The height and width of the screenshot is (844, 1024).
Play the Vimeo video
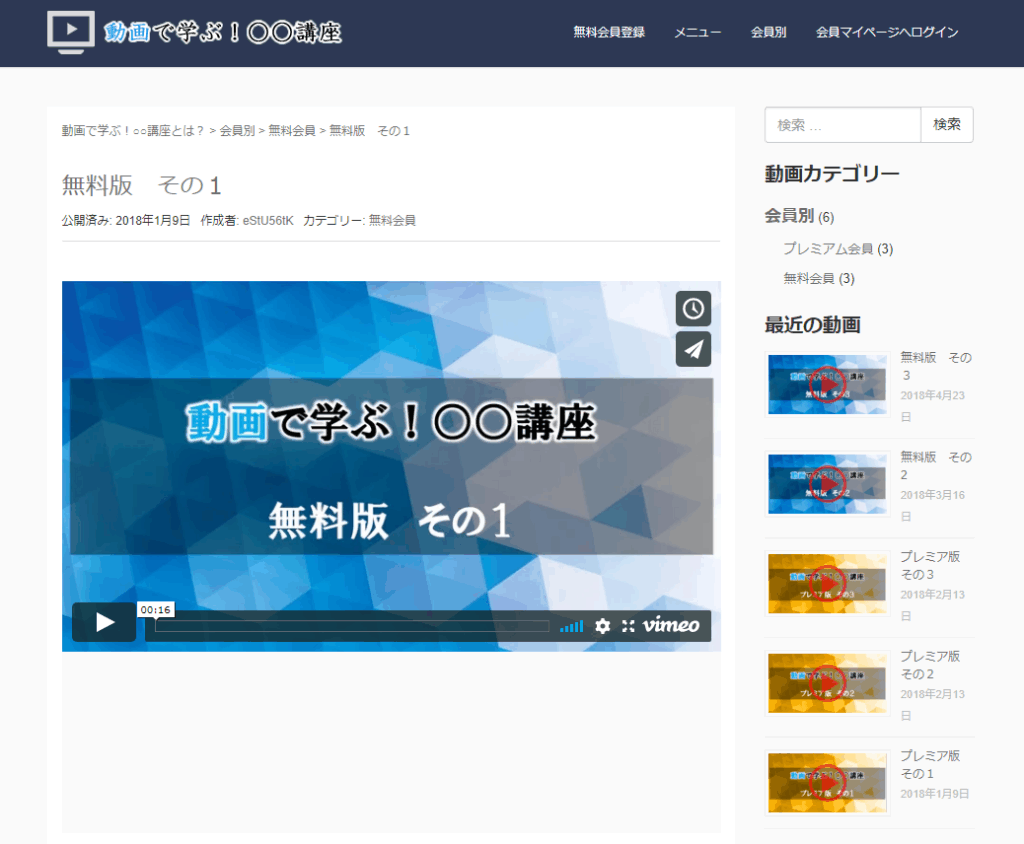pyautogui.click(x=104, y=623)
